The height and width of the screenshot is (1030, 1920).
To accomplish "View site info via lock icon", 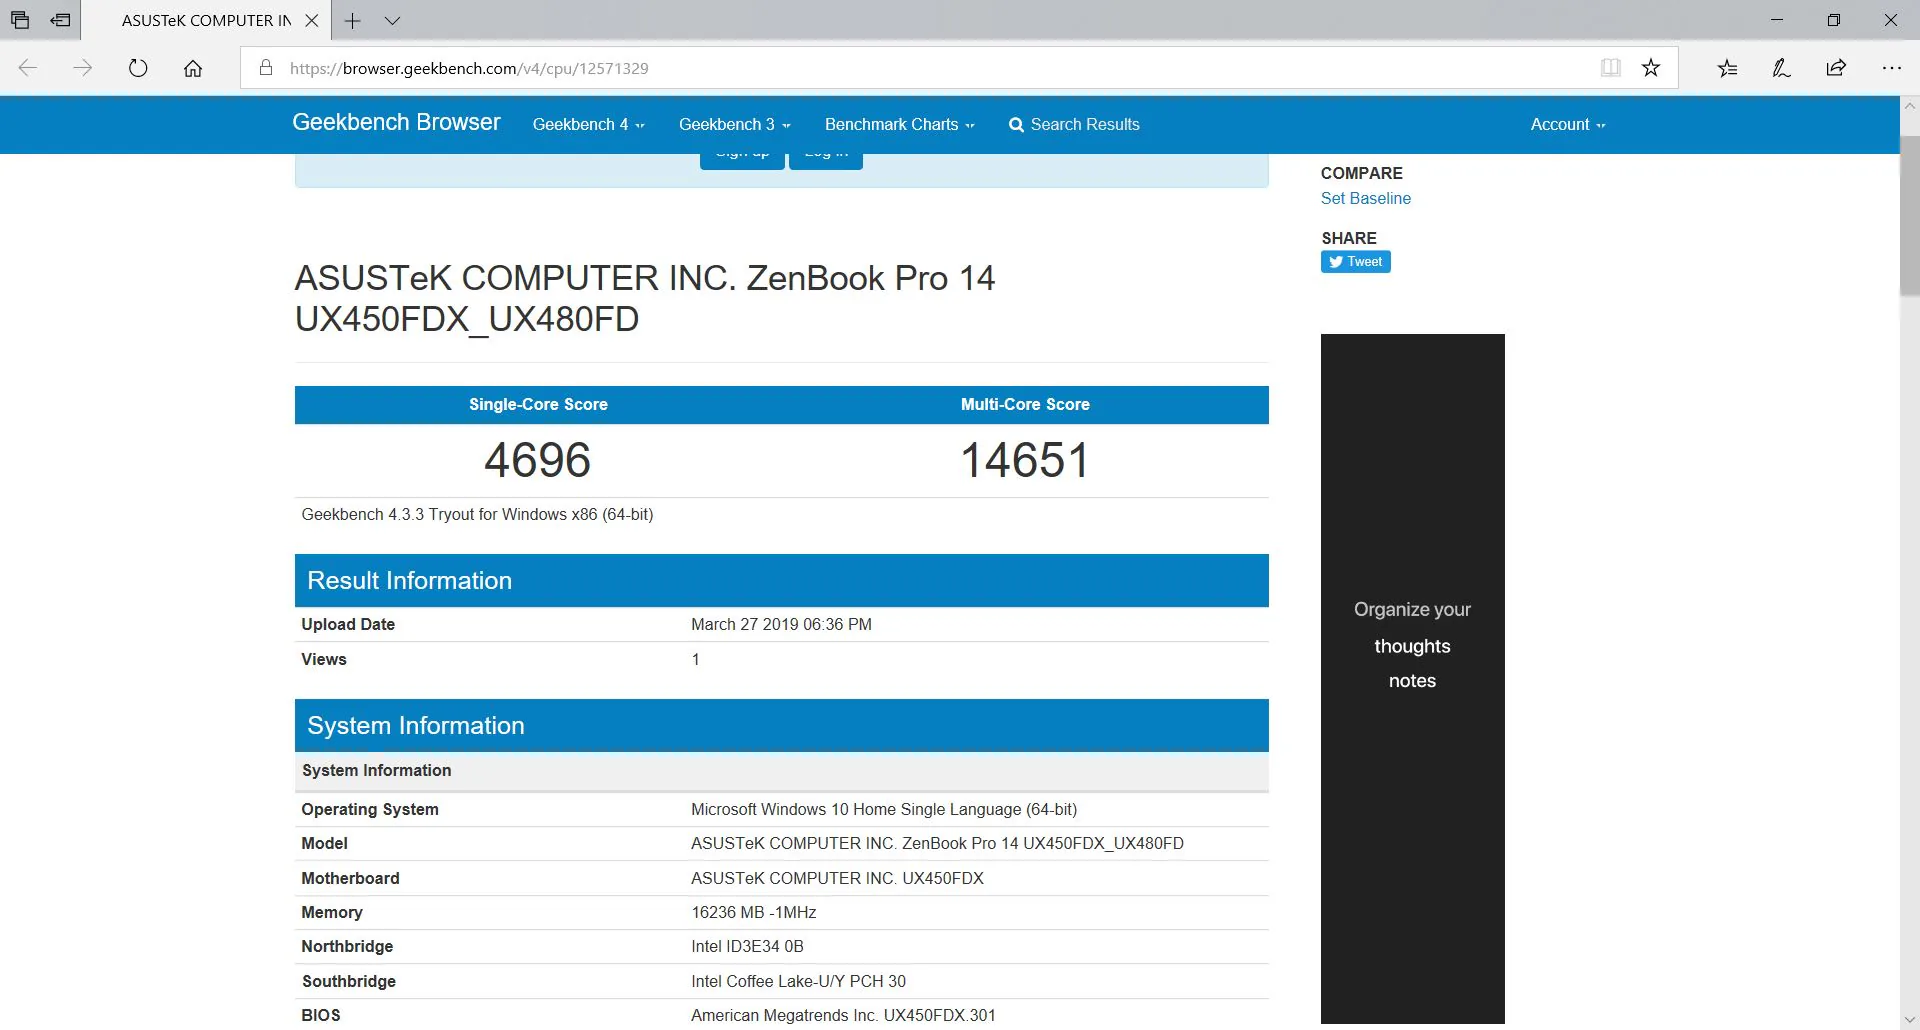I will click(265, 68).
